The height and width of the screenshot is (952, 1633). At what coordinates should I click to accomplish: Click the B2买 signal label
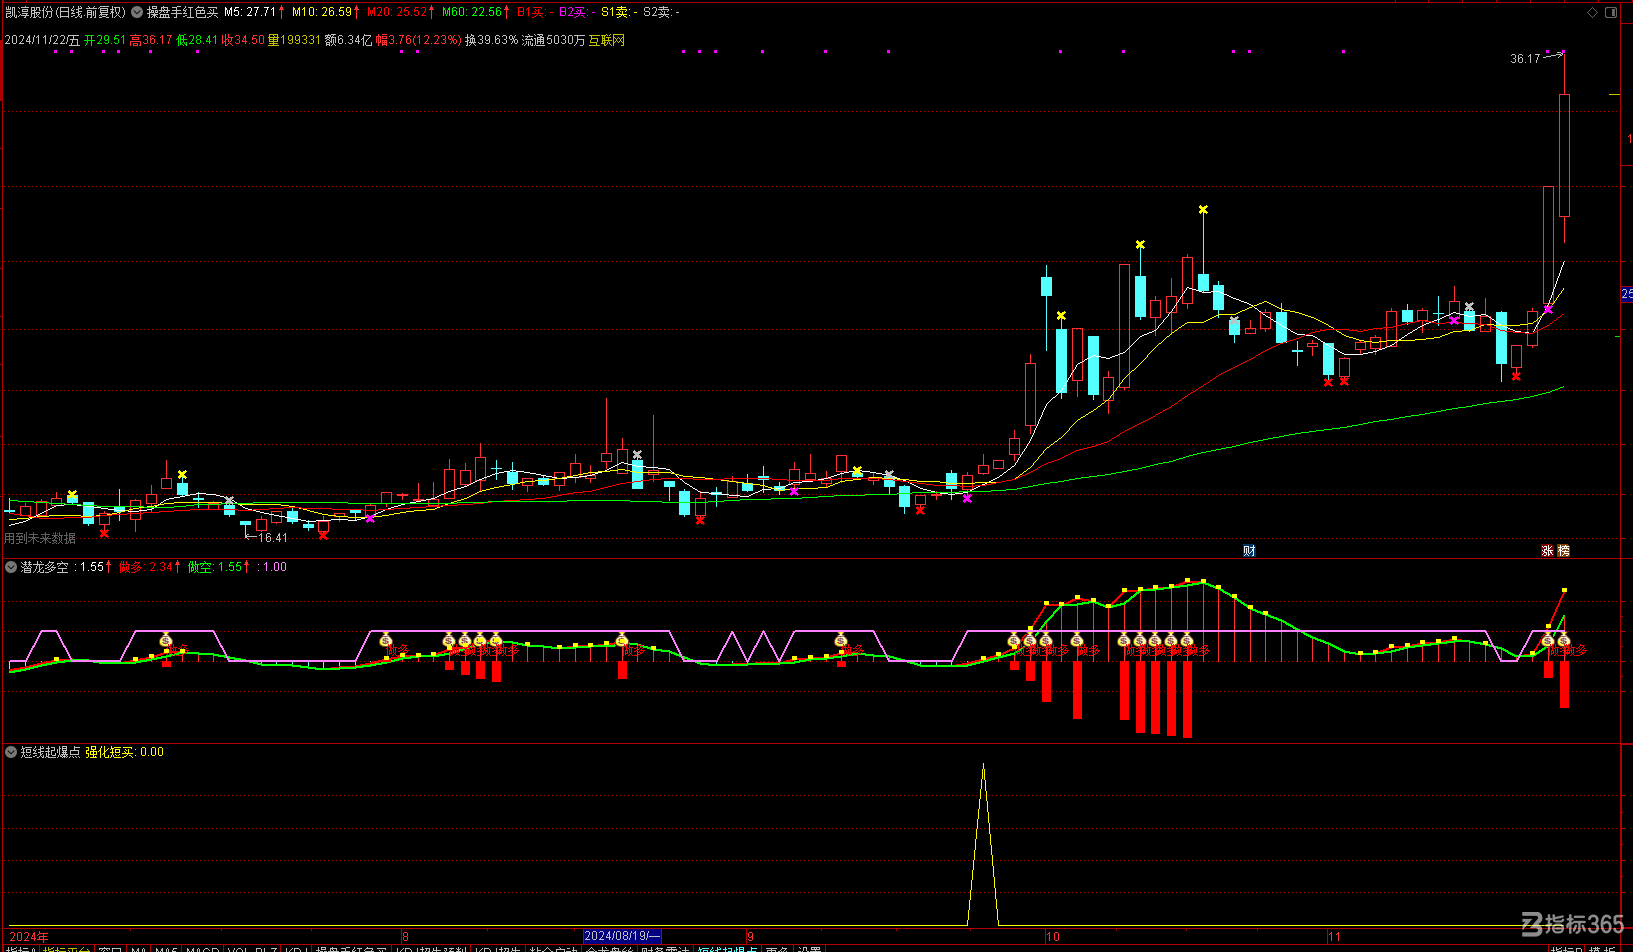576,12
